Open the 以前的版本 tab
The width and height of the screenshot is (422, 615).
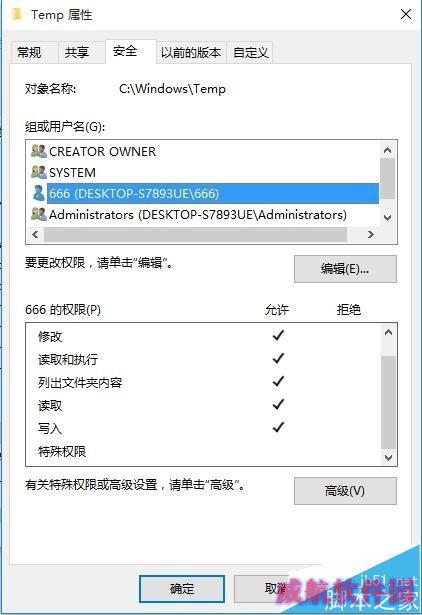pyautogui.click(x=191, y=52)
